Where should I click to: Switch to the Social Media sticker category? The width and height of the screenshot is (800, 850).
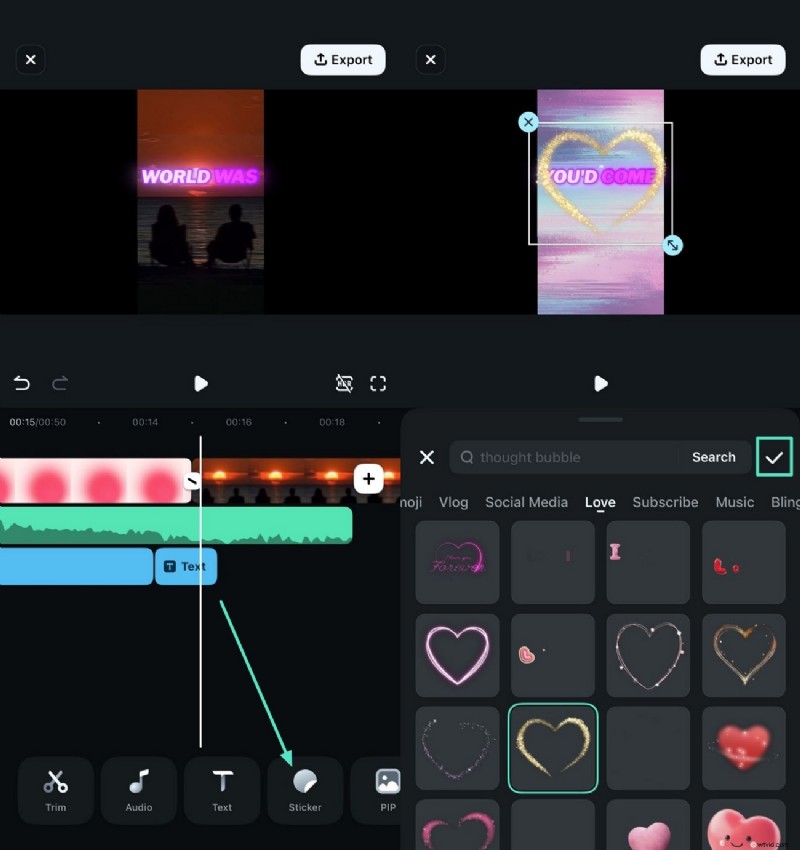coord(526,502)
